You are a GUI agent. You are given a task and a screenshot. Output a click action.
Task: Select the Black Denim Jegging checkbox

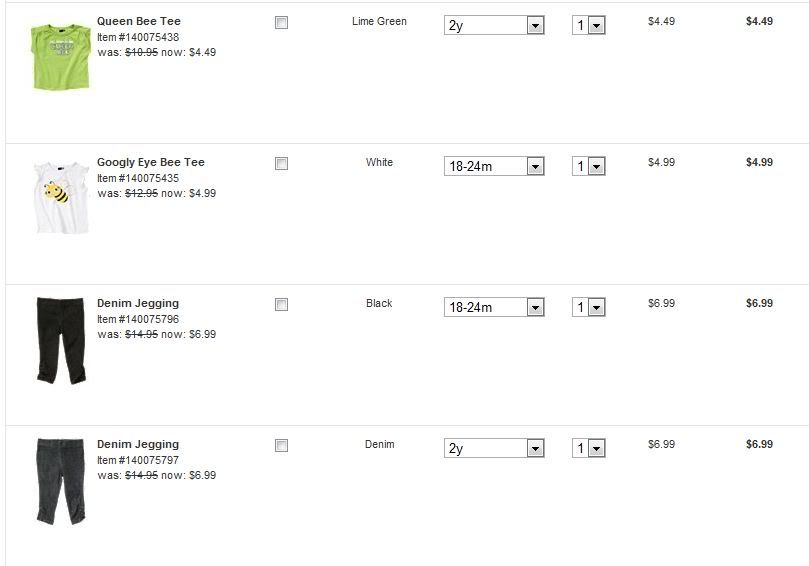point(281,304)
